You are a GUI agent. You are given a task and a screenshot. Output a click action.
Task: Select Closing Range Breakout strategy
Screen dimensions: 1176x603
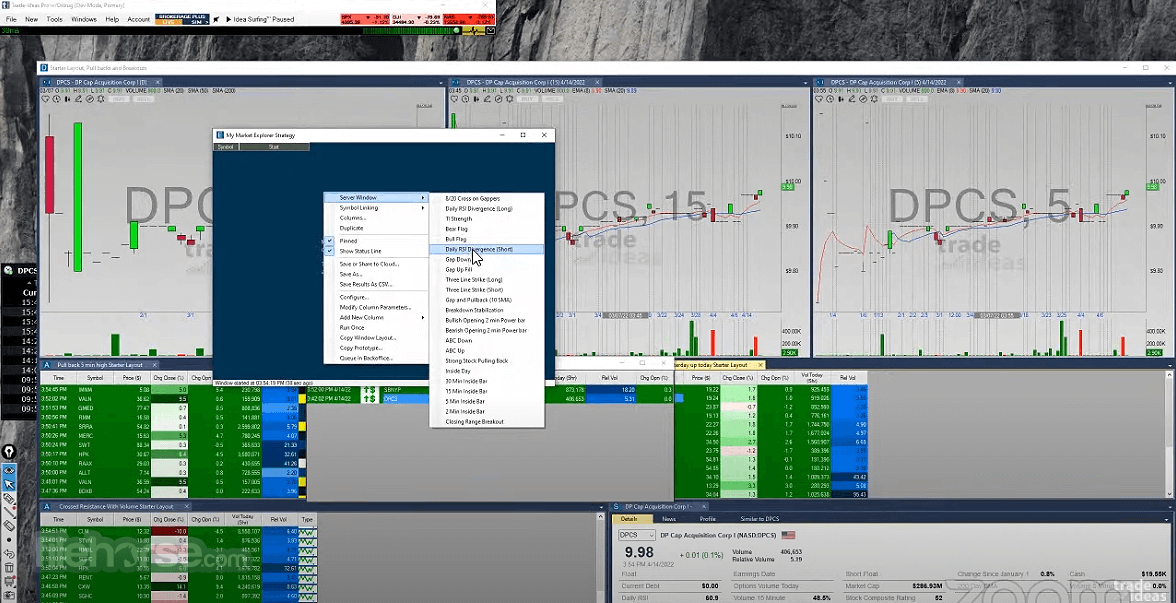click(x=487, y=422)
